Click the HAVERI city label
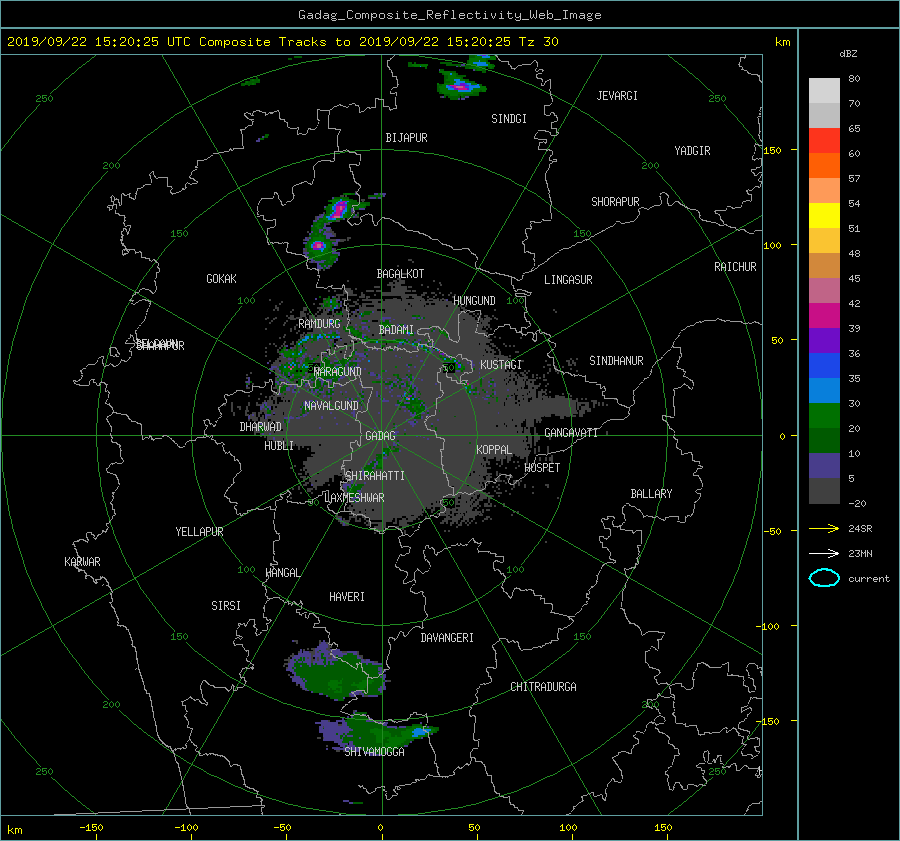This screenshot has height=841, width=900. coord(347,597)
